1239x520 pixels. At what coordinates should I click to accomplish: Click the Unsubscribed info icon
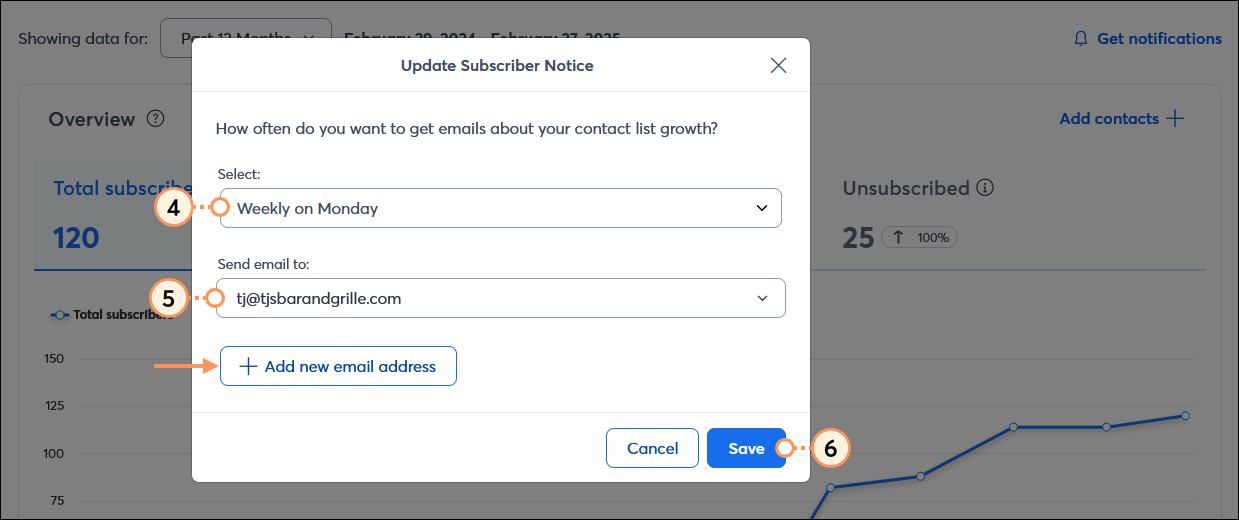click(x=985, y=188)
